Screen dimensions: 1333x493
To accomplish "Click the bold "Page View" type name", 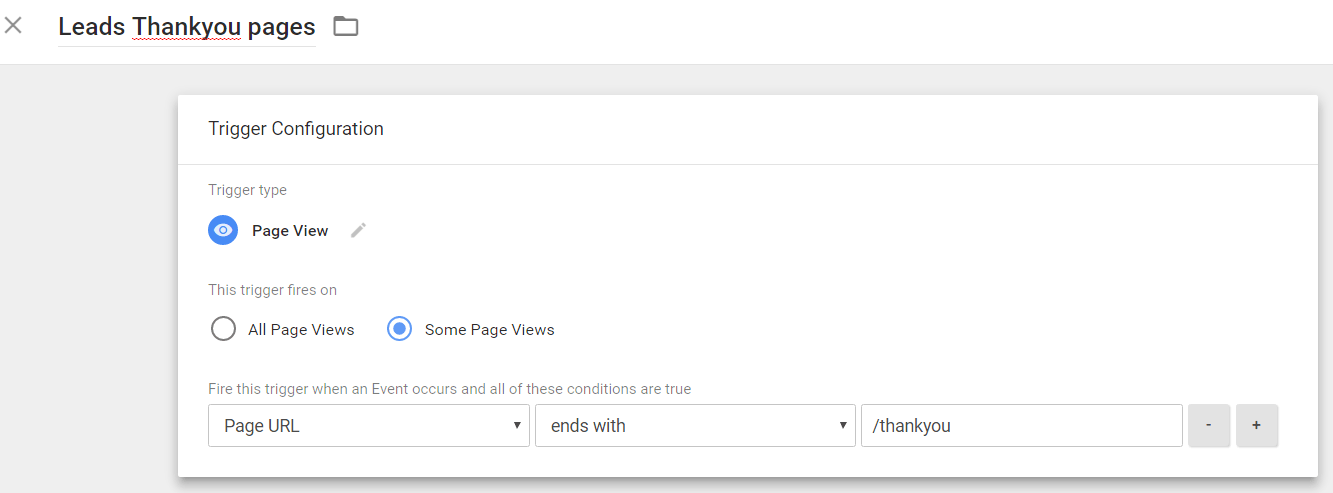I will (290, 231).
